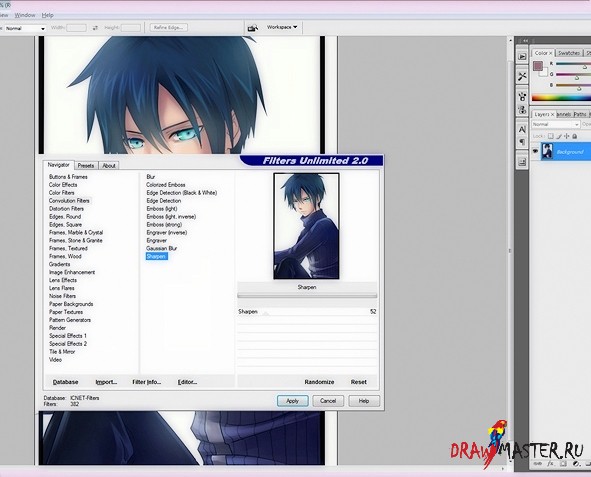Switch to the Channels tab
591x477 pixels.
coord(564,114)
